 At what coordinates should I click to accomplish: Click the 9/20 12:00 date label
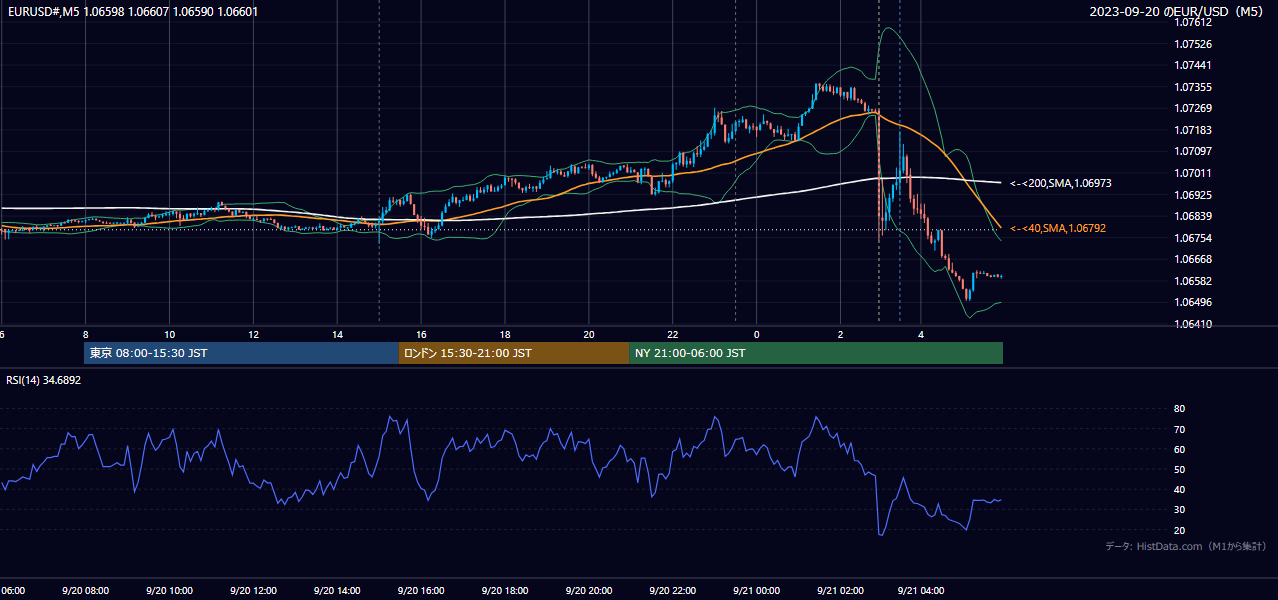tap(253, 591)
